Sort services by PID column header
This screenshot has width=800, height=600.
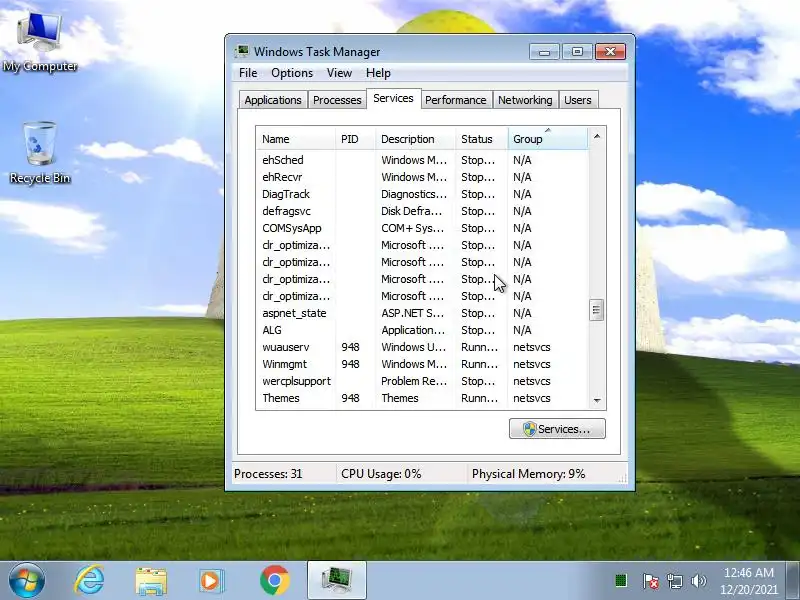point(355,139)
